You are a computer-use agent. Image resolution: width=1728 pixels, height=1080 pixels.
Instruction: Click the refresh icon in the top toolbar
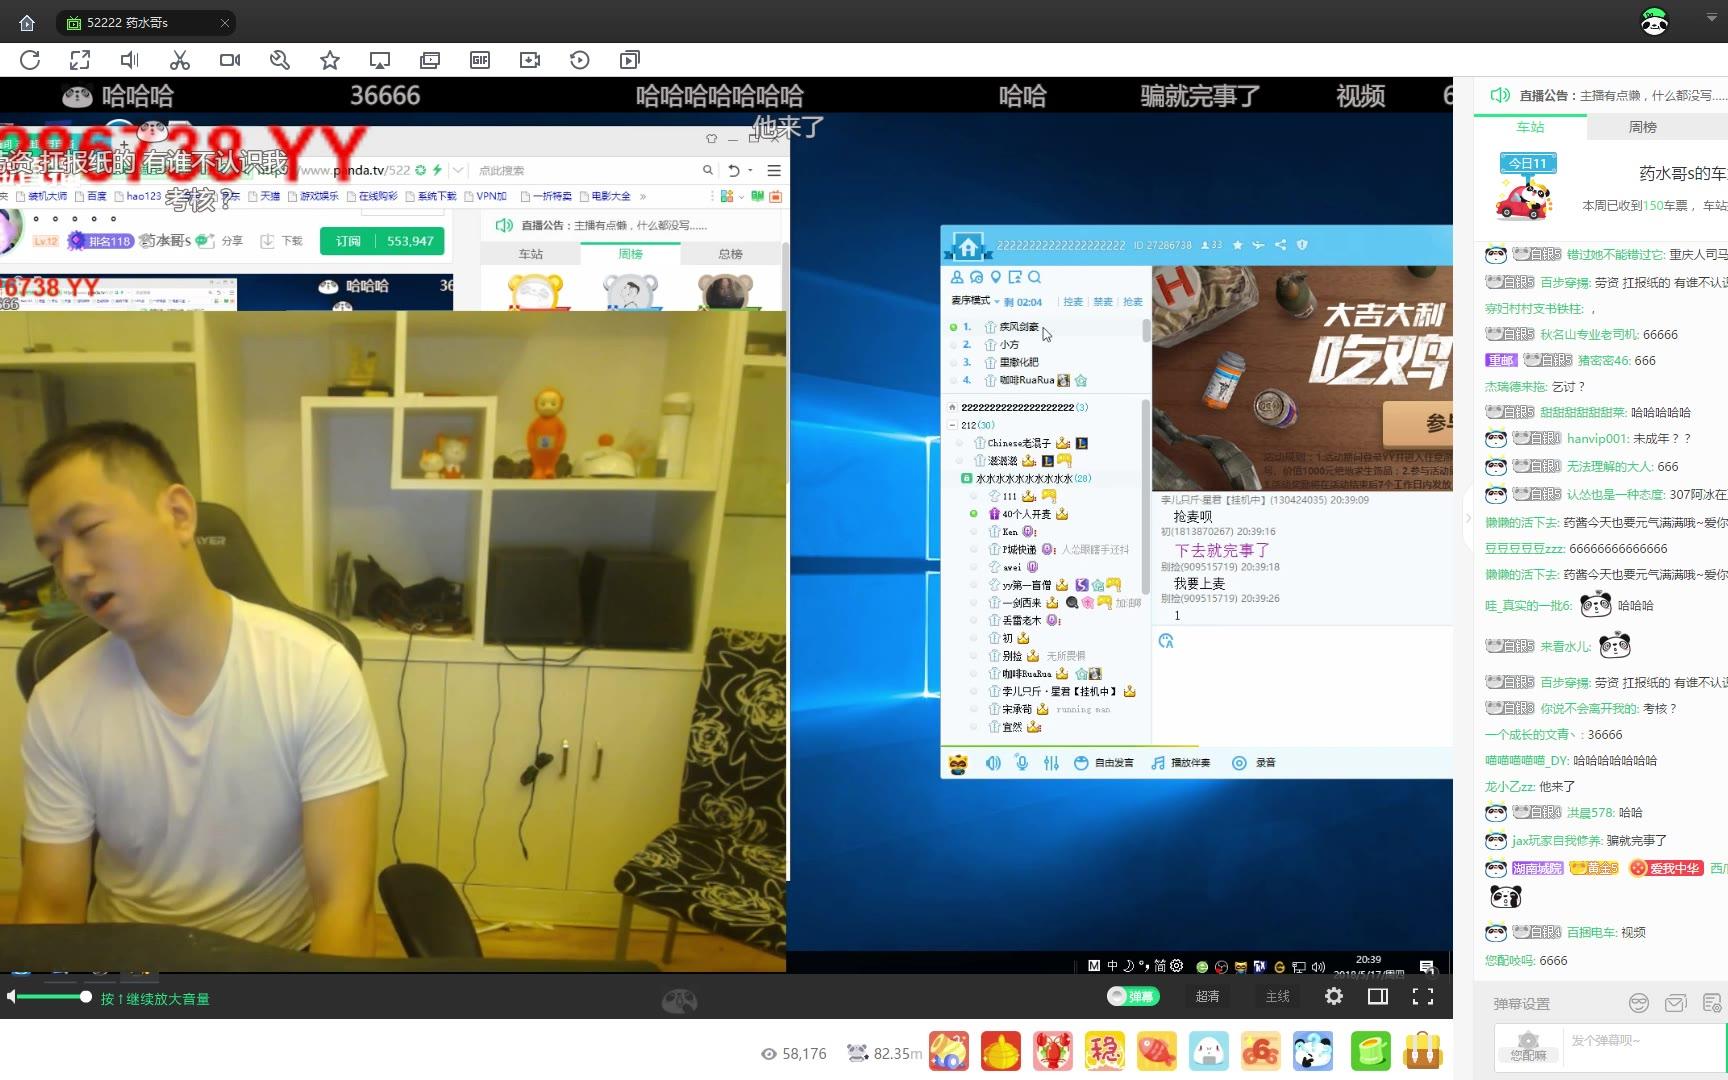pyautogui.click(x=30, y=60)
